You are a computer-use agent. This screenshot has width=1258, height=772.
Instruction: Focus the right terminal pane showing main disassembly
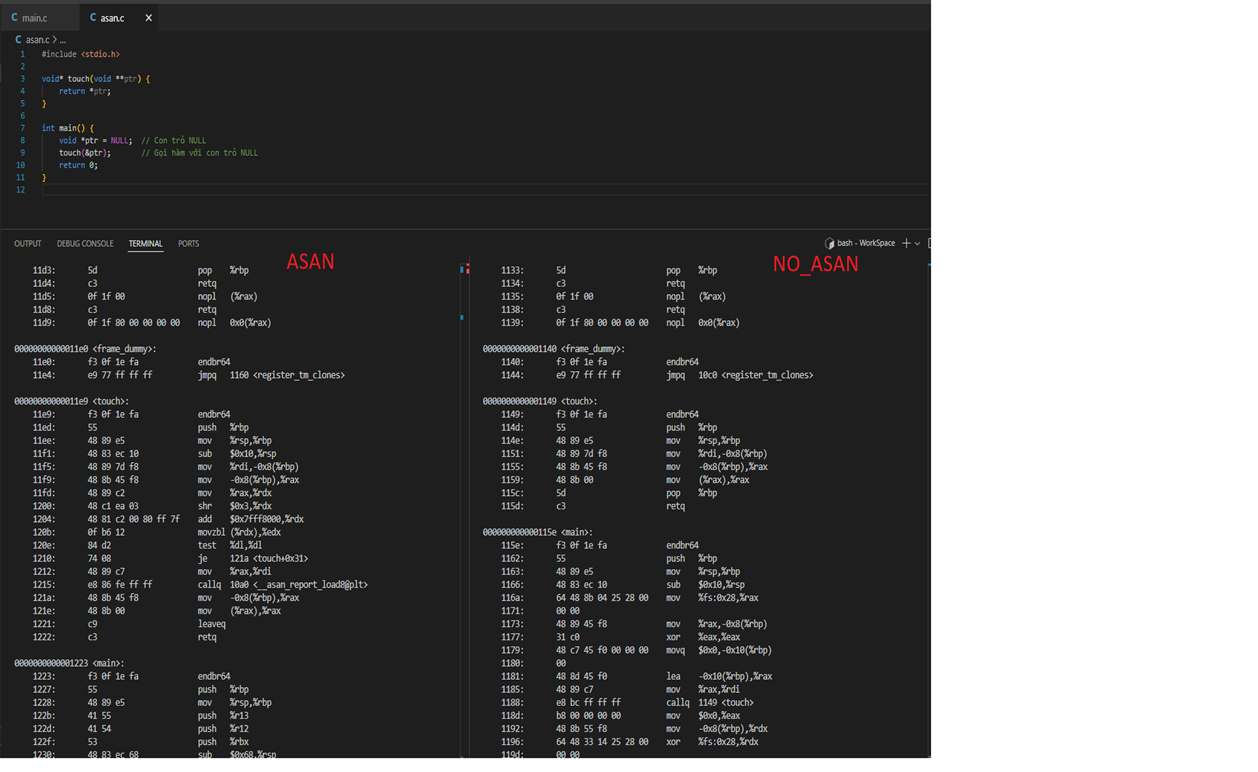coord(700,600)
